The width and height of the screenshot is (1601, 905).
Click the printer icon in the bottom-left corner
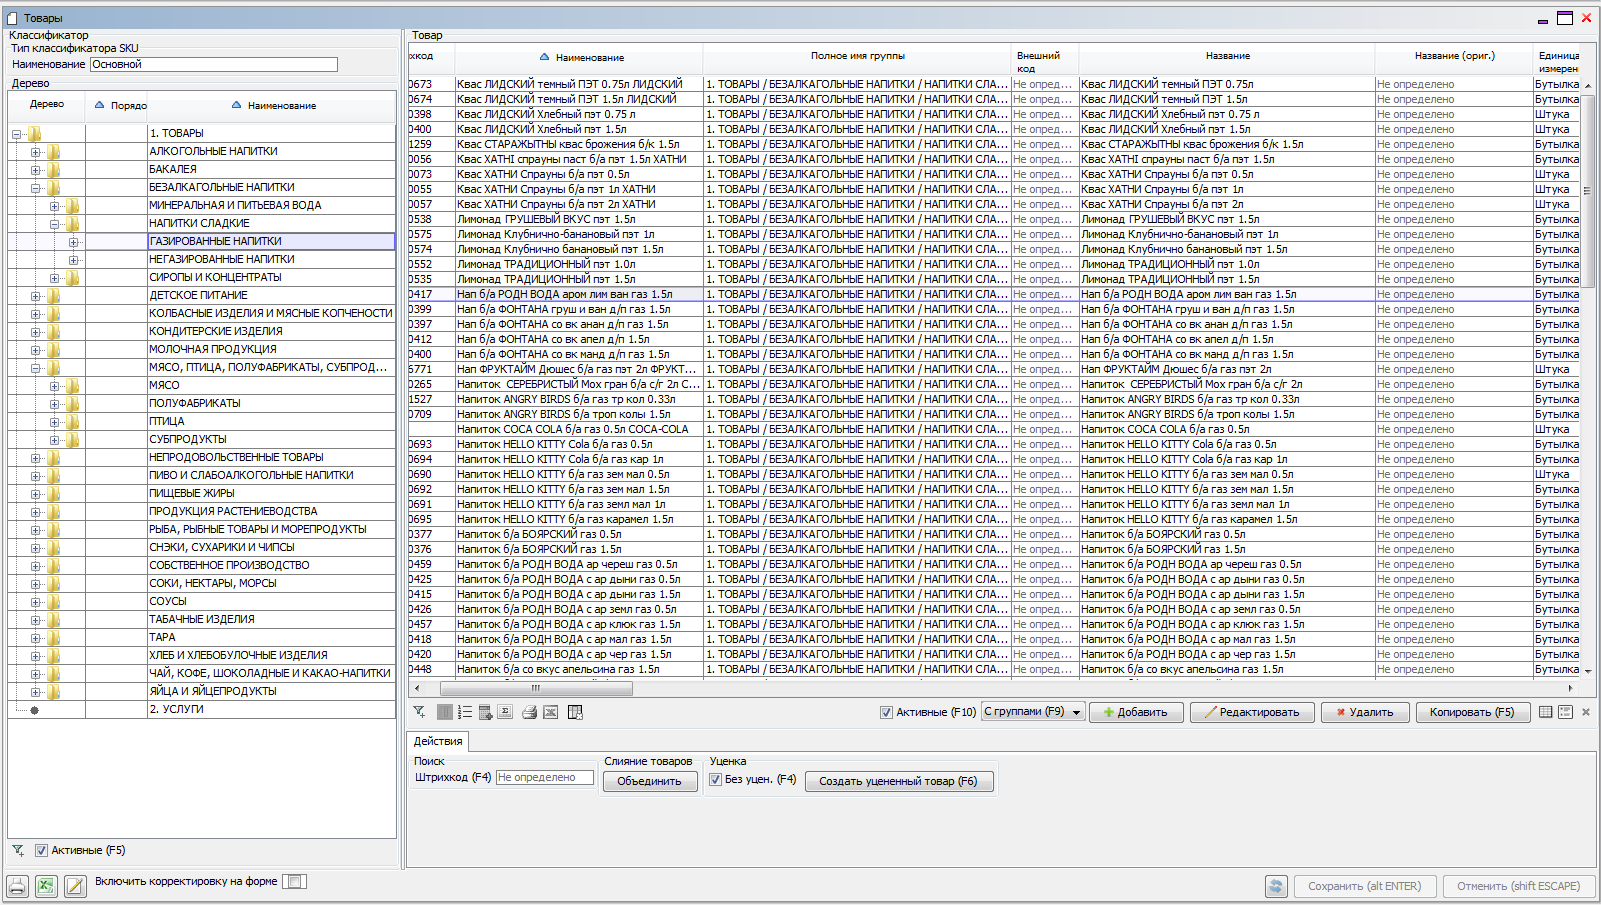tap(17, 886)
